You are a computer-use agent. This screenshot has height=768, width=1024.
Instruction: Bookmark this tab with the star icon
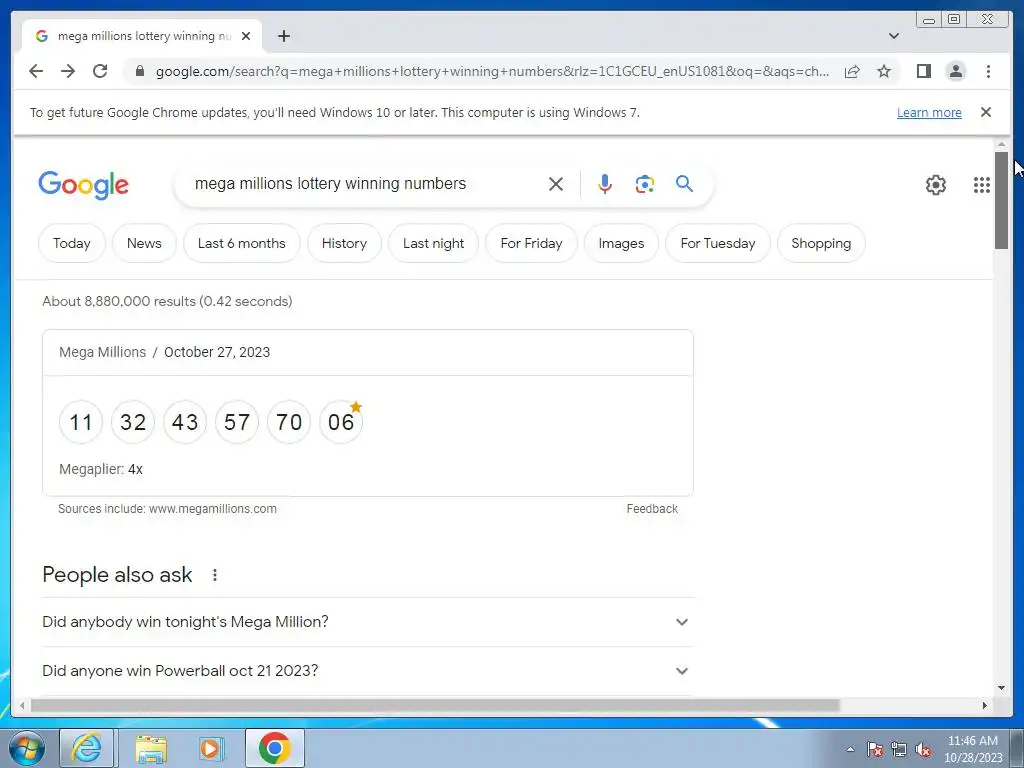[884, 71]
